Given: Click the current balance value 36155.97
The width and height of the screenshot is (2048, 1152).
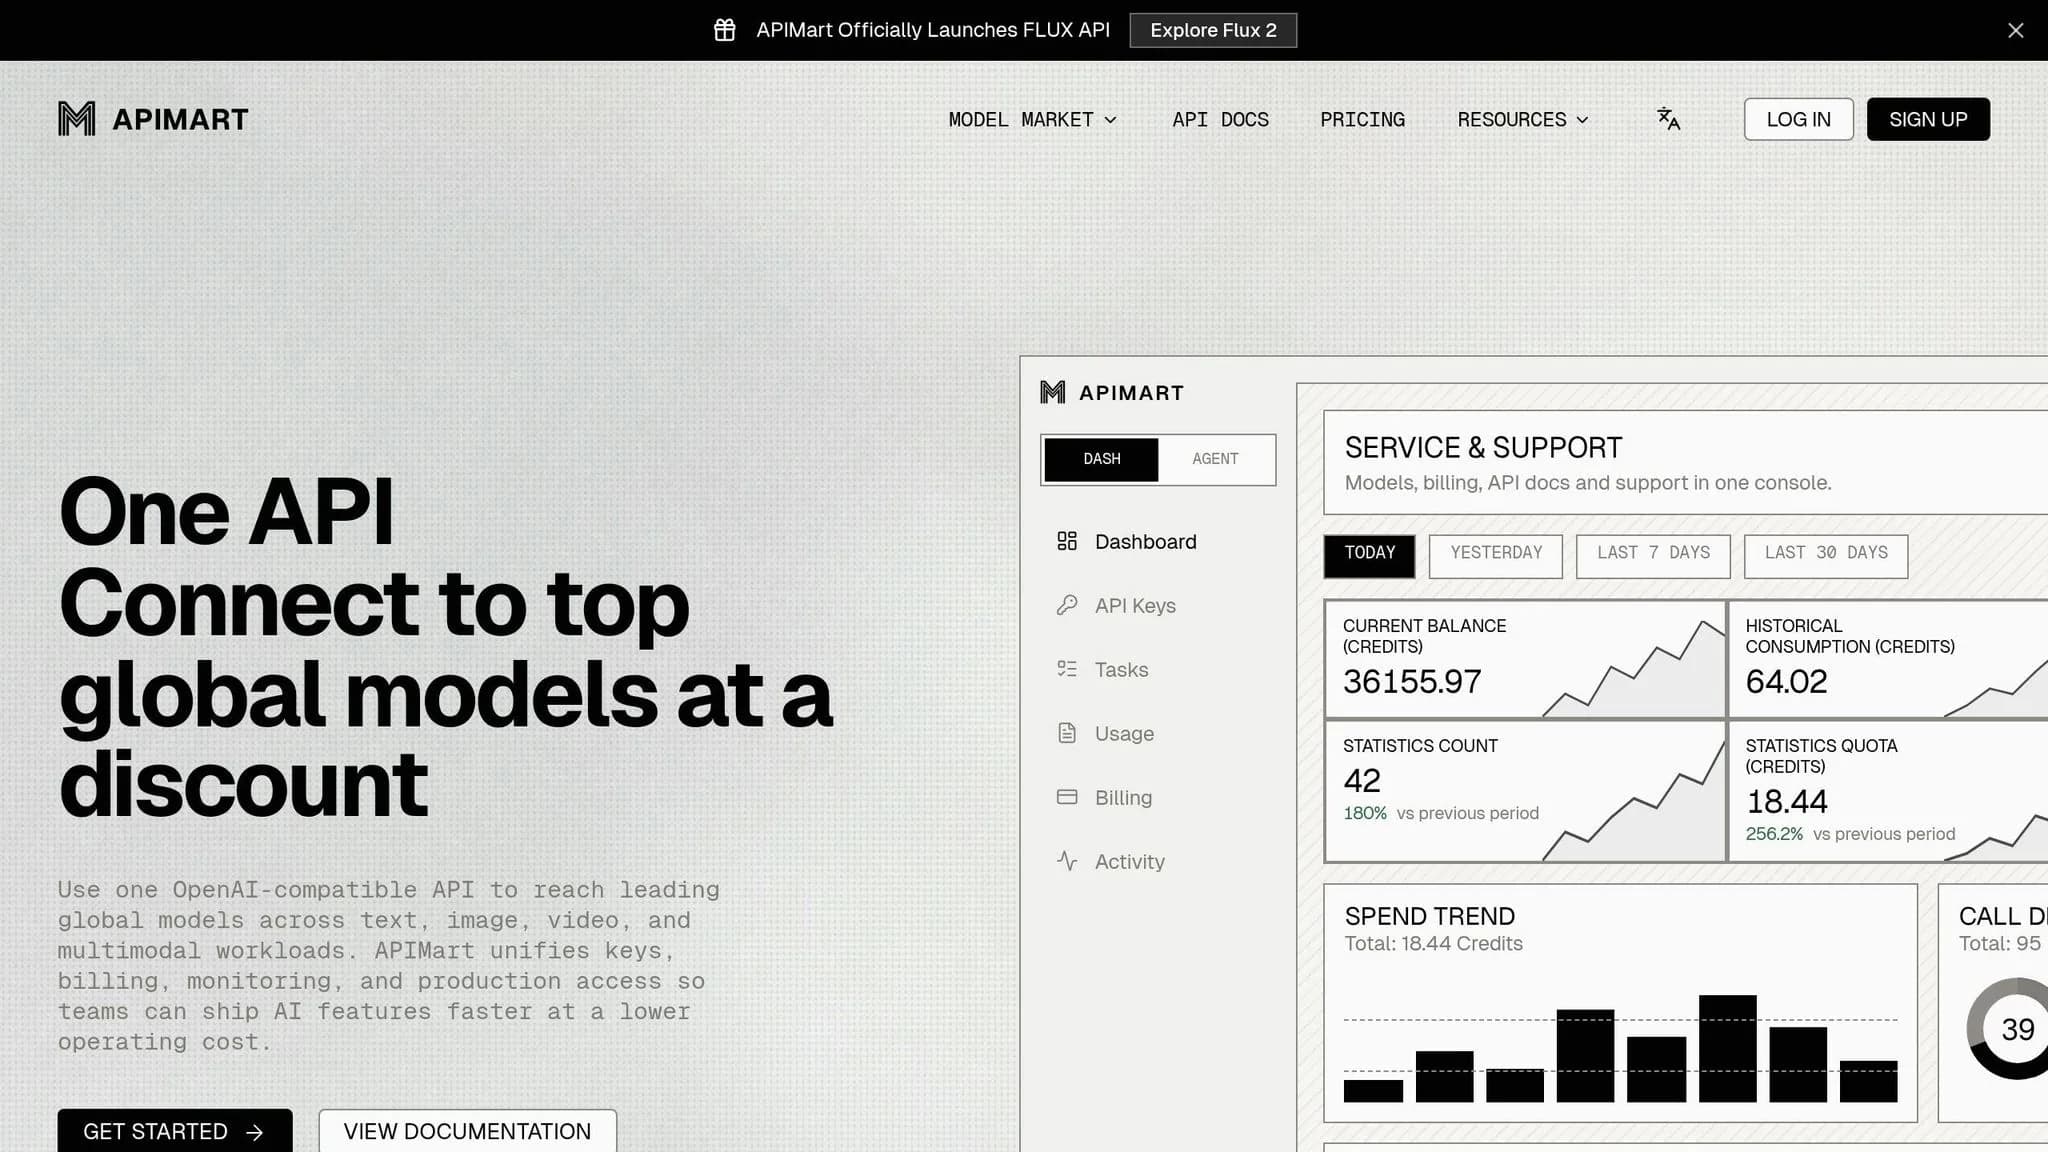Looking at the screenshot, I should (x=1412, y=681).
